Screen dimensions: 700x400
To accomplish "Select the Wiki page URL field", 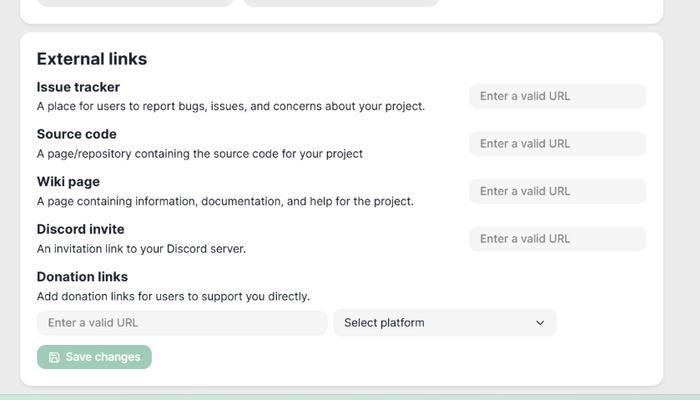I will tap(557, 191).
